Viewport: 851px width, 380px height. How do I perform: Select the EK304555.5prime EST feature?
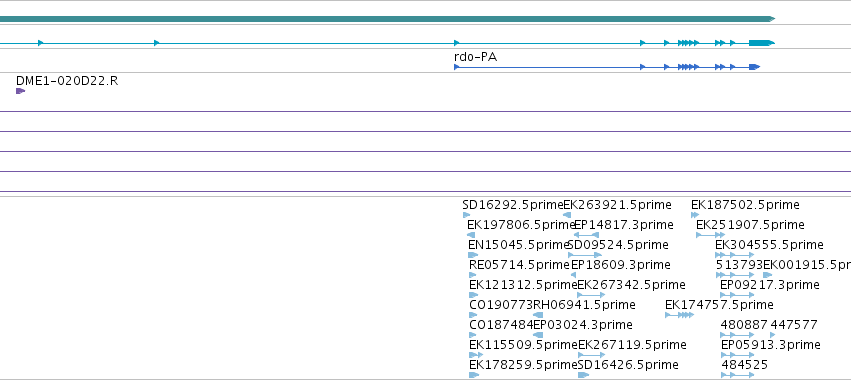(735, 255)
